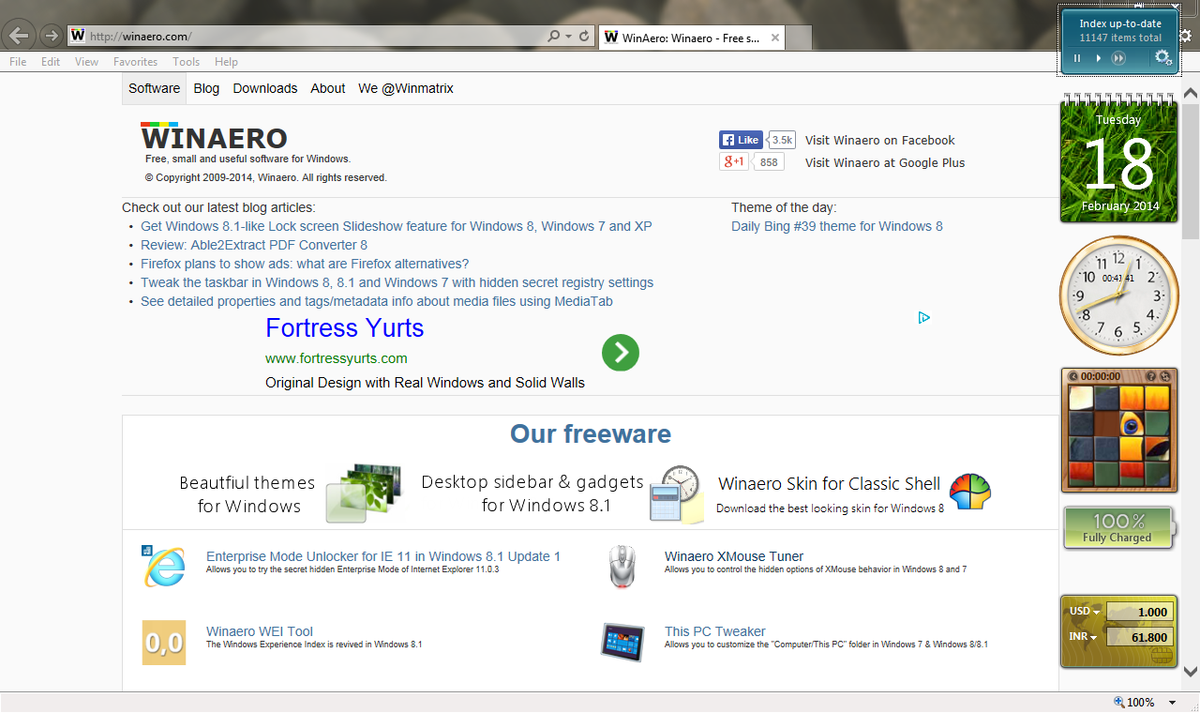Click the tablet icon for This PC Tweaker
The height and width of the screenshot is (713, 1200).
[622, 640]
